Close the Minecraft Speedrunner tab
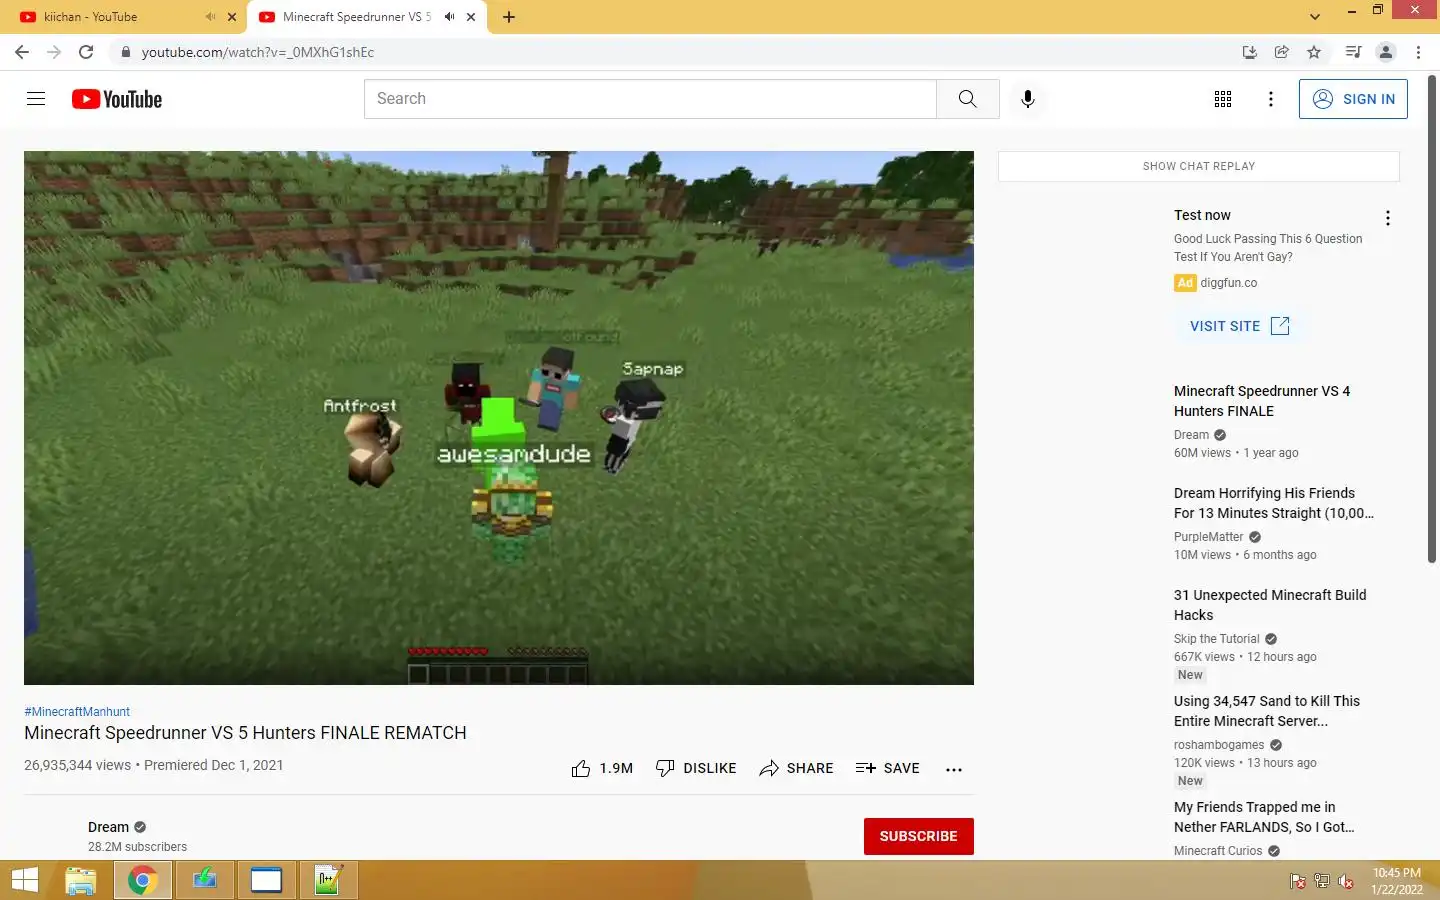This screenshot has height=900, width=1440. [471, 17]
